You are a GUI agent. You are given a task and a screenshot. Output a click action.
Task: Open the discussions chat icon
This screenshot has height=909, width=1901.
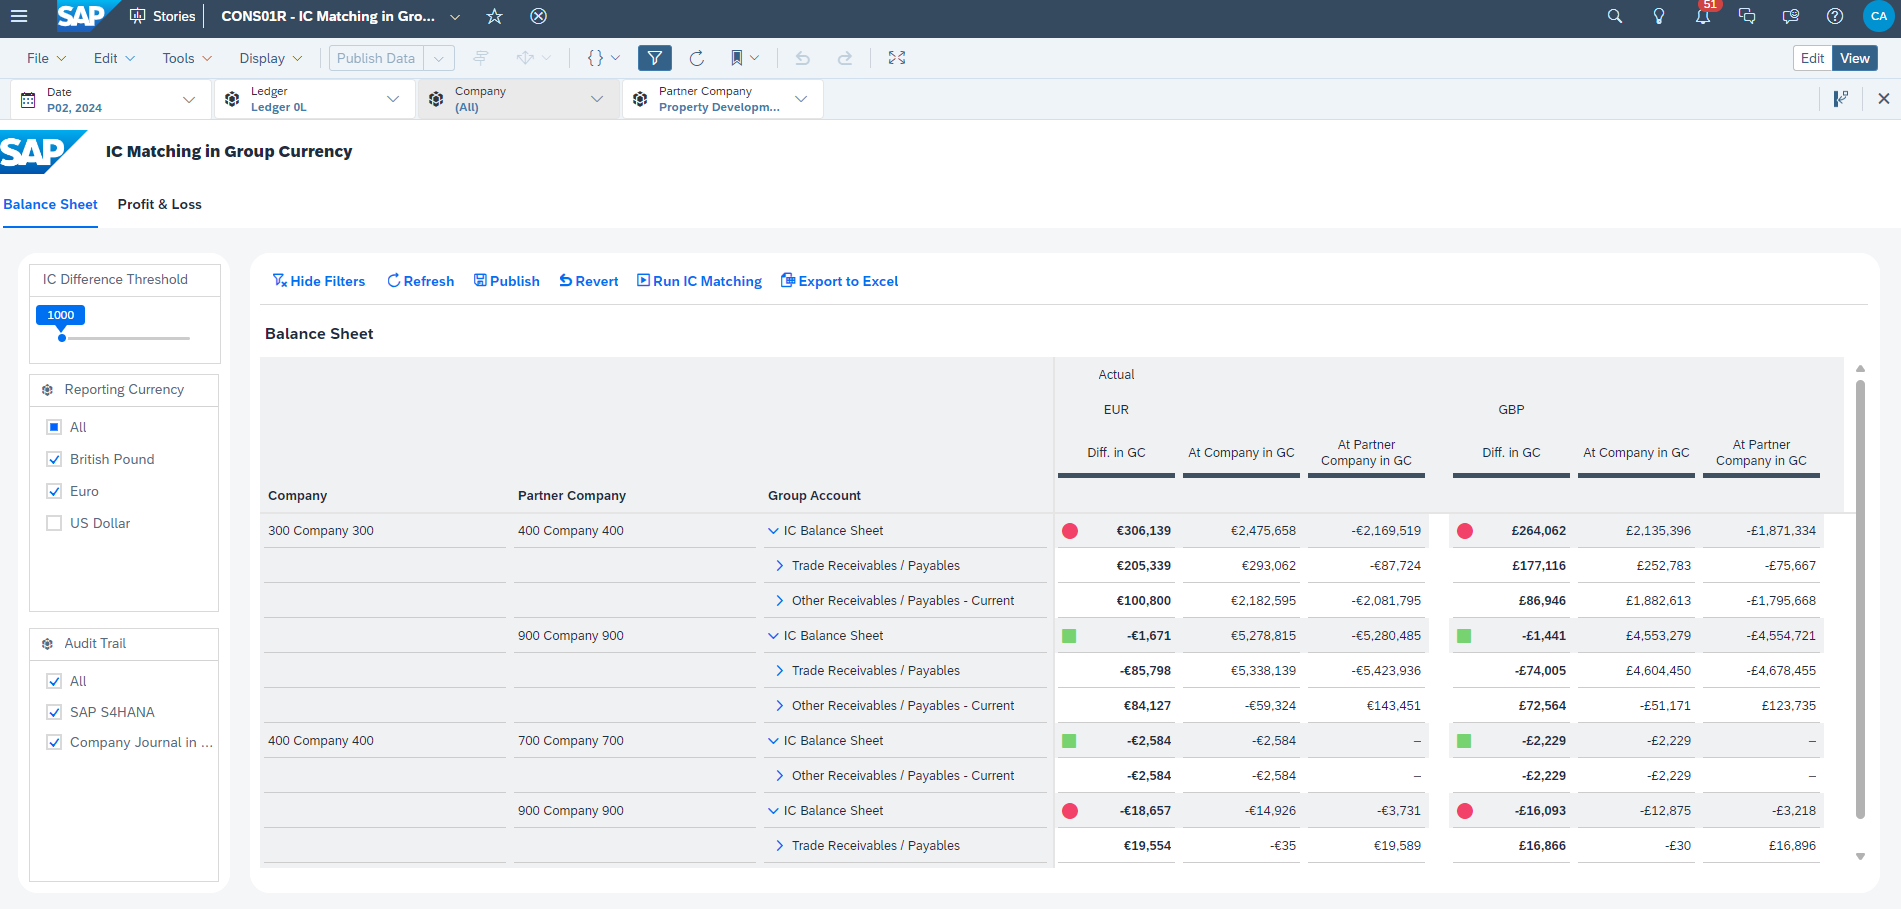[x=1747, y=16]
